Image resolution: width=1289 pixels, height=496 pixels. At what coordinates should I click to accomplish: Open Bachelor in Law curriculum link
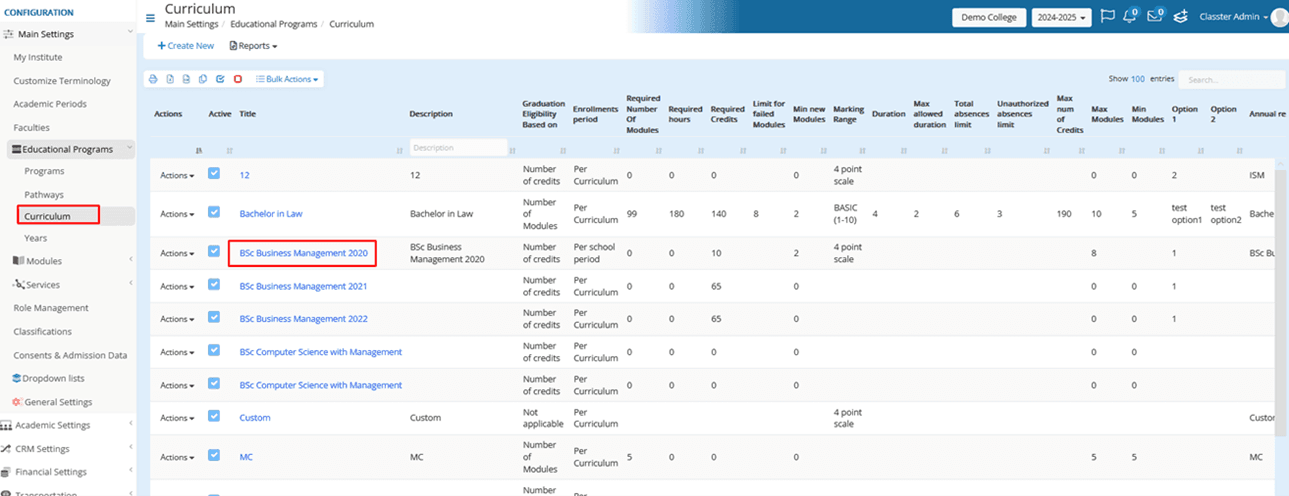point(273,214)
